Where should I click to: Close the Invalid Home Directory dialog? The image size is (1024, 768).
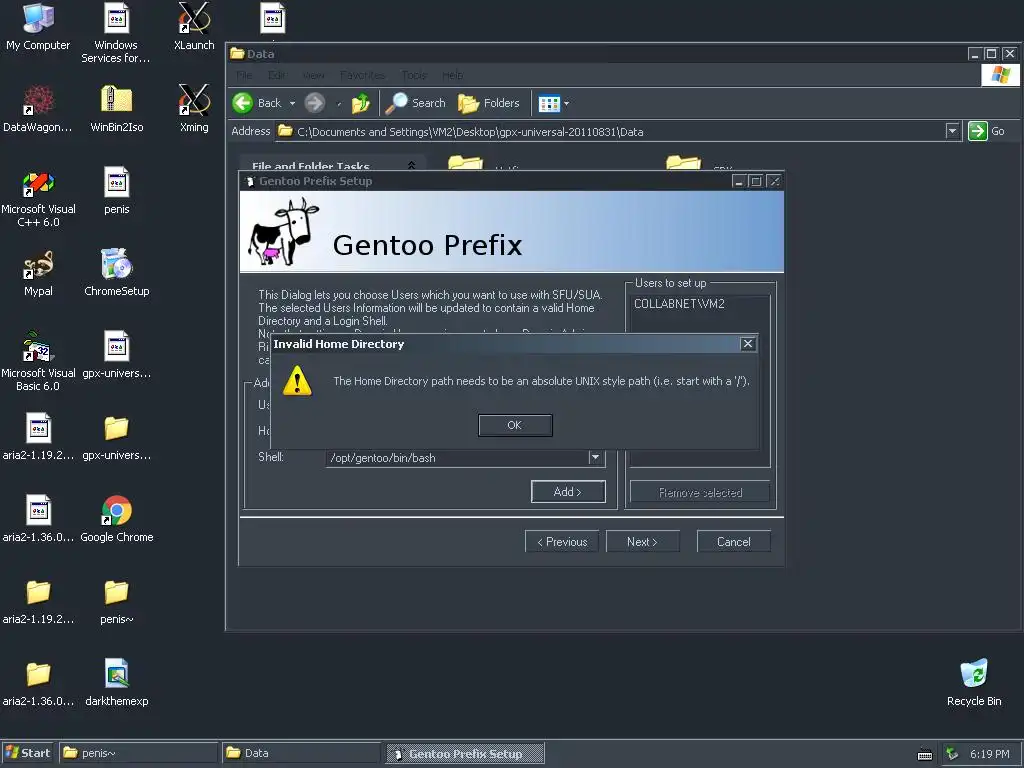(748, 344)
